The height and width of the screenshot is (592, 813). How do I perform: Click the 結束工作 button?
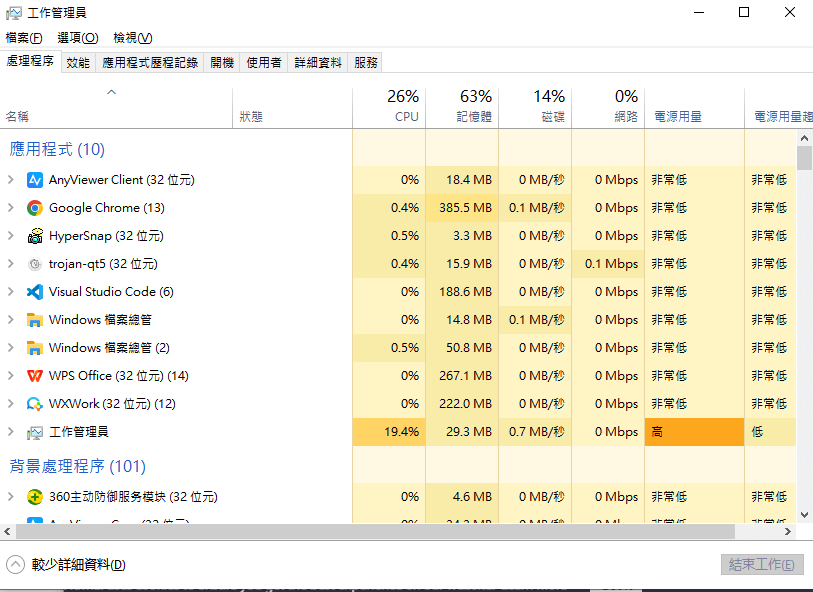pyautogui.click(x=762, y=565)
